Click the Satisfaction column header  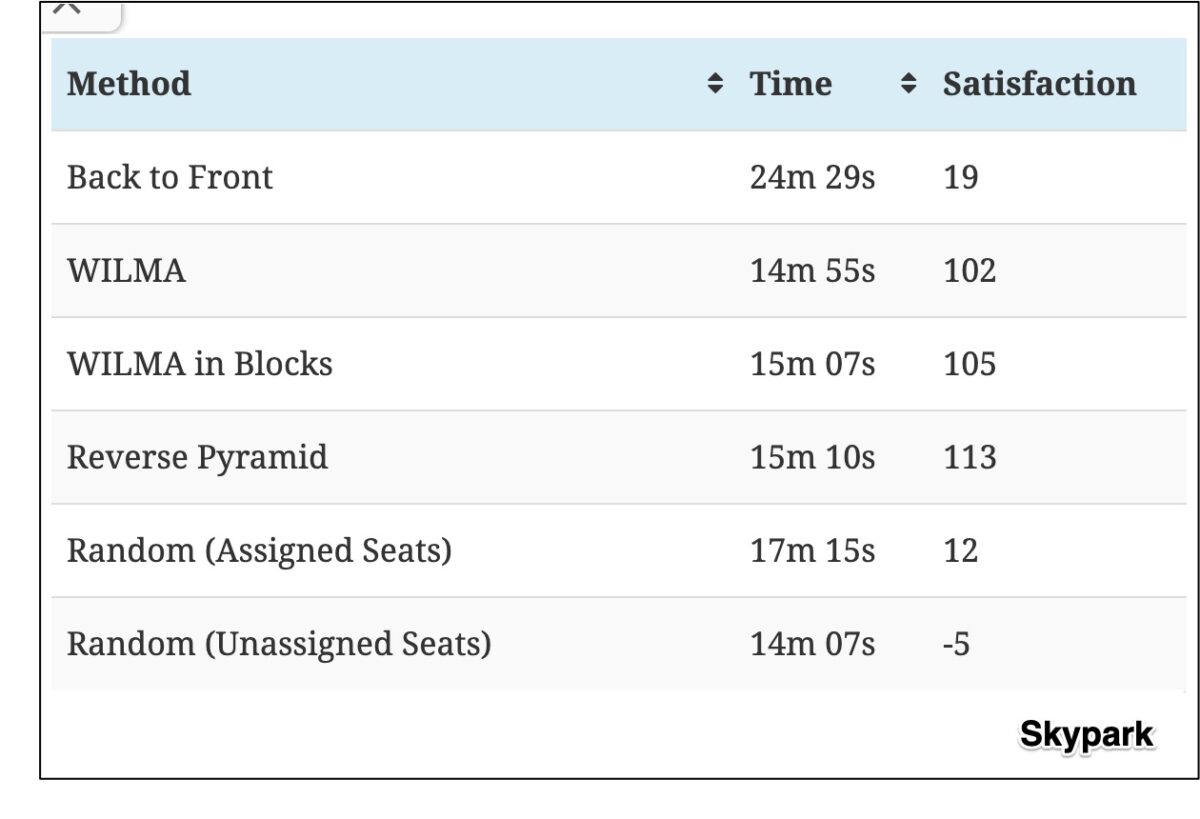(1039, 84)
